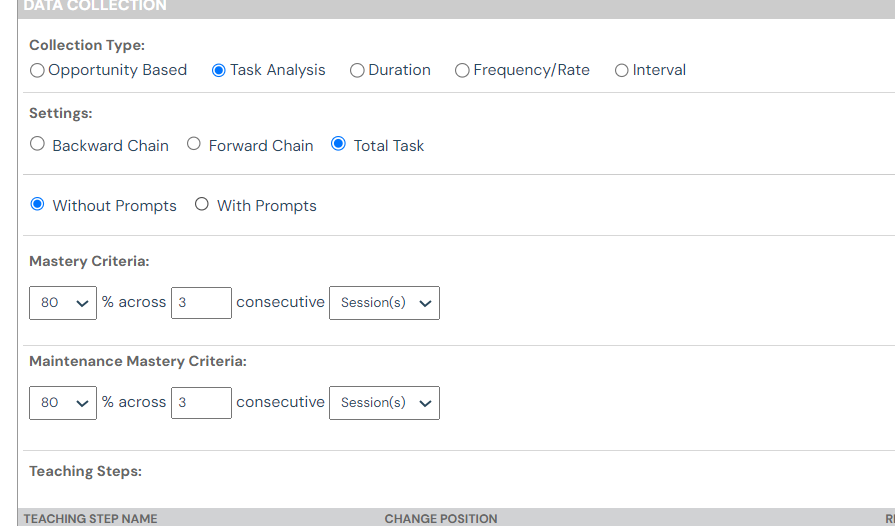Click the Teaching Steps label

[x=85, y=471]
